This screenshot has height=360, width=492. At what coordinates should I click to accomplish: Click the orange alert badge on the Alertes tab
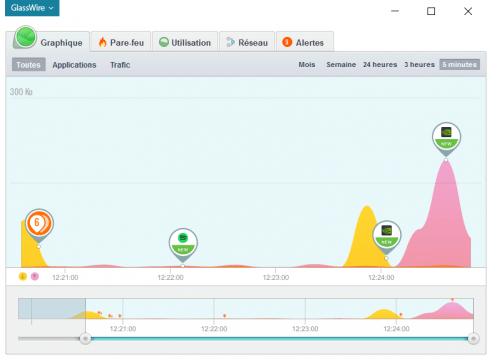(287, 42)
